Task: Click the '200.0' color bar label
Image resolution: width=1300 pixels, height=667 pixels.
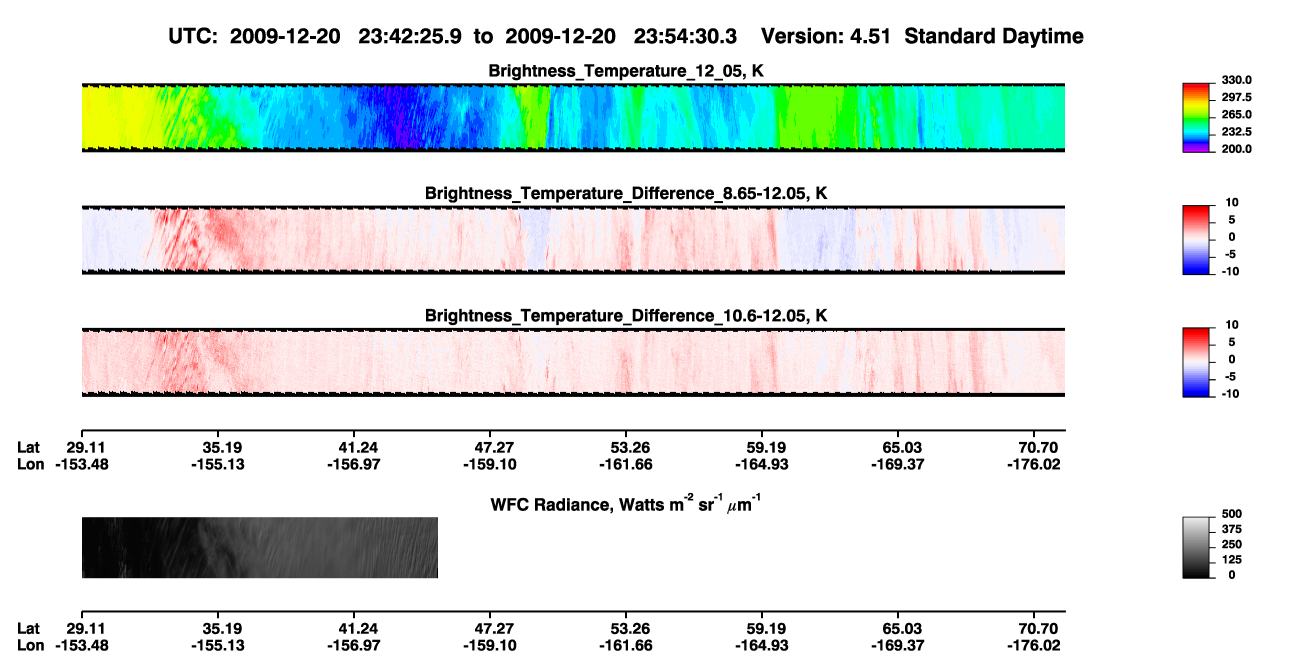Action: [x=1238, y=149]
